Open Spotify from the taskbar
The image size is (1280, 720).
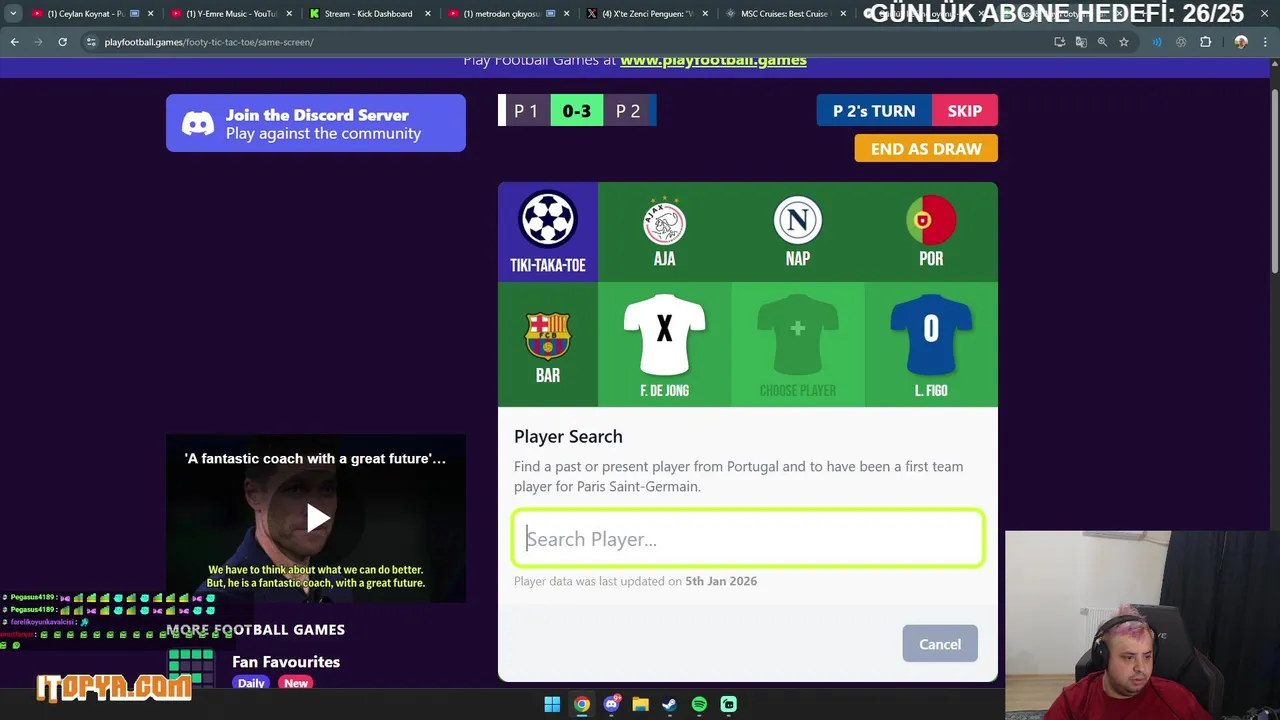pyautogui.click(x=699, y=704)
